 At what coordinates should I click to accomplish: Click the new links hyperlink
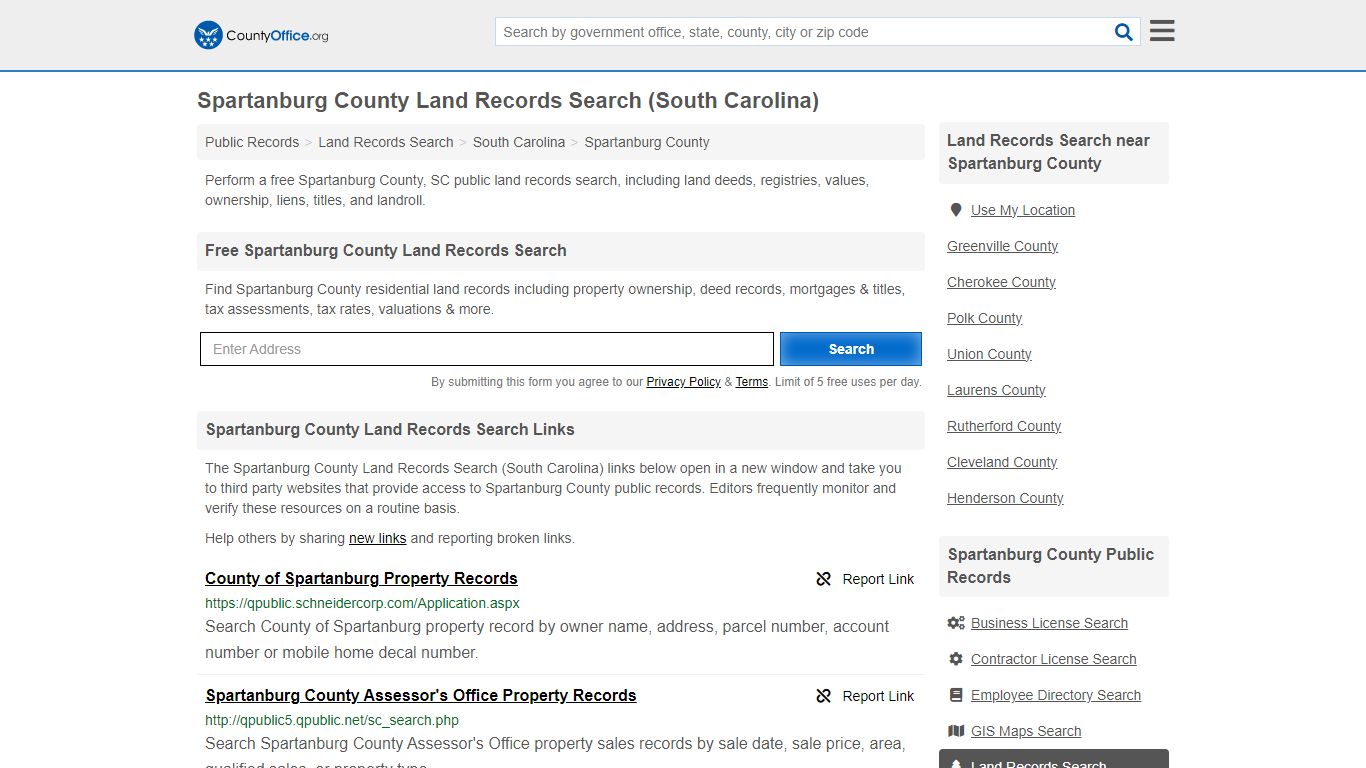point(377,538)
